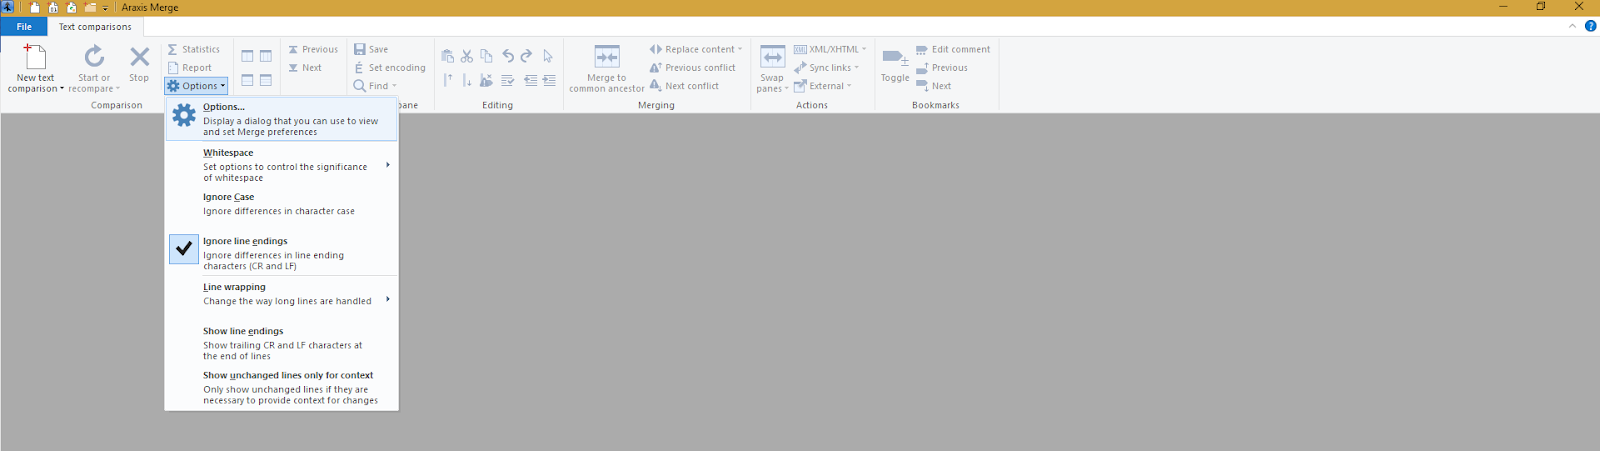Expand Whitespace submenu arrow
This screenshot has height=451, width=1600.
387,165
